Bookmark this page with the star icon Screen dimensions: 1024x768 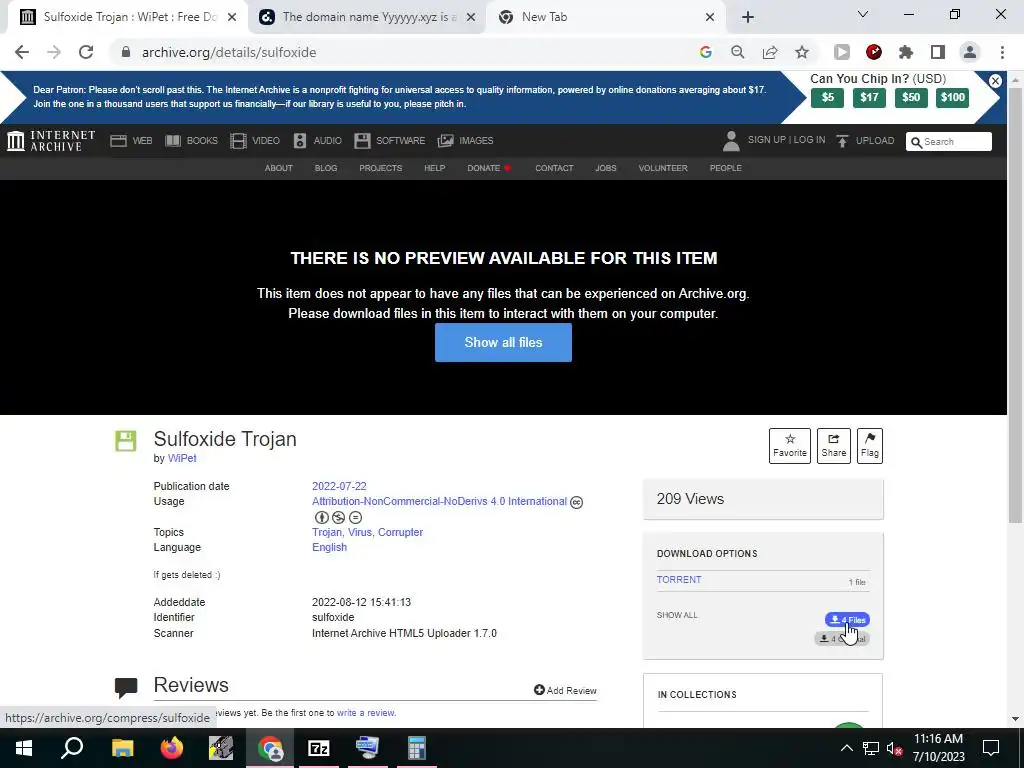(802, 52)
